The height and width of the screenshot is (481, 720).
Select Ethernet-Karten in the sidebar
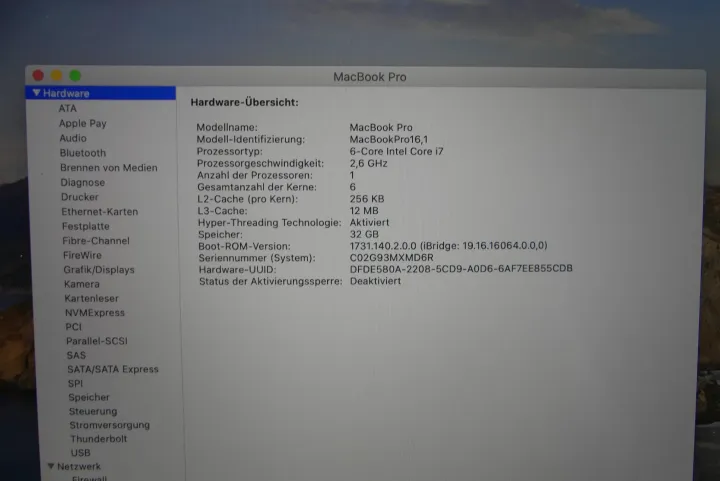pyautogui.click(x=100, y=212)
